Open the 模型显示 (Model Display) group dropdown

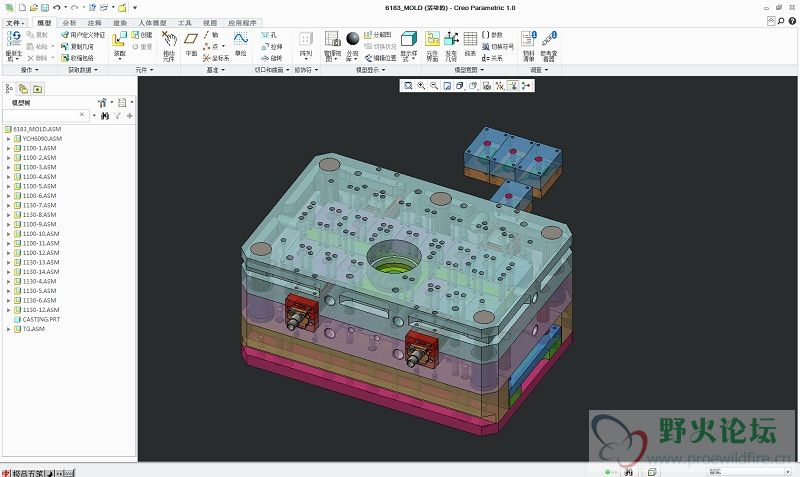[371, 70]
